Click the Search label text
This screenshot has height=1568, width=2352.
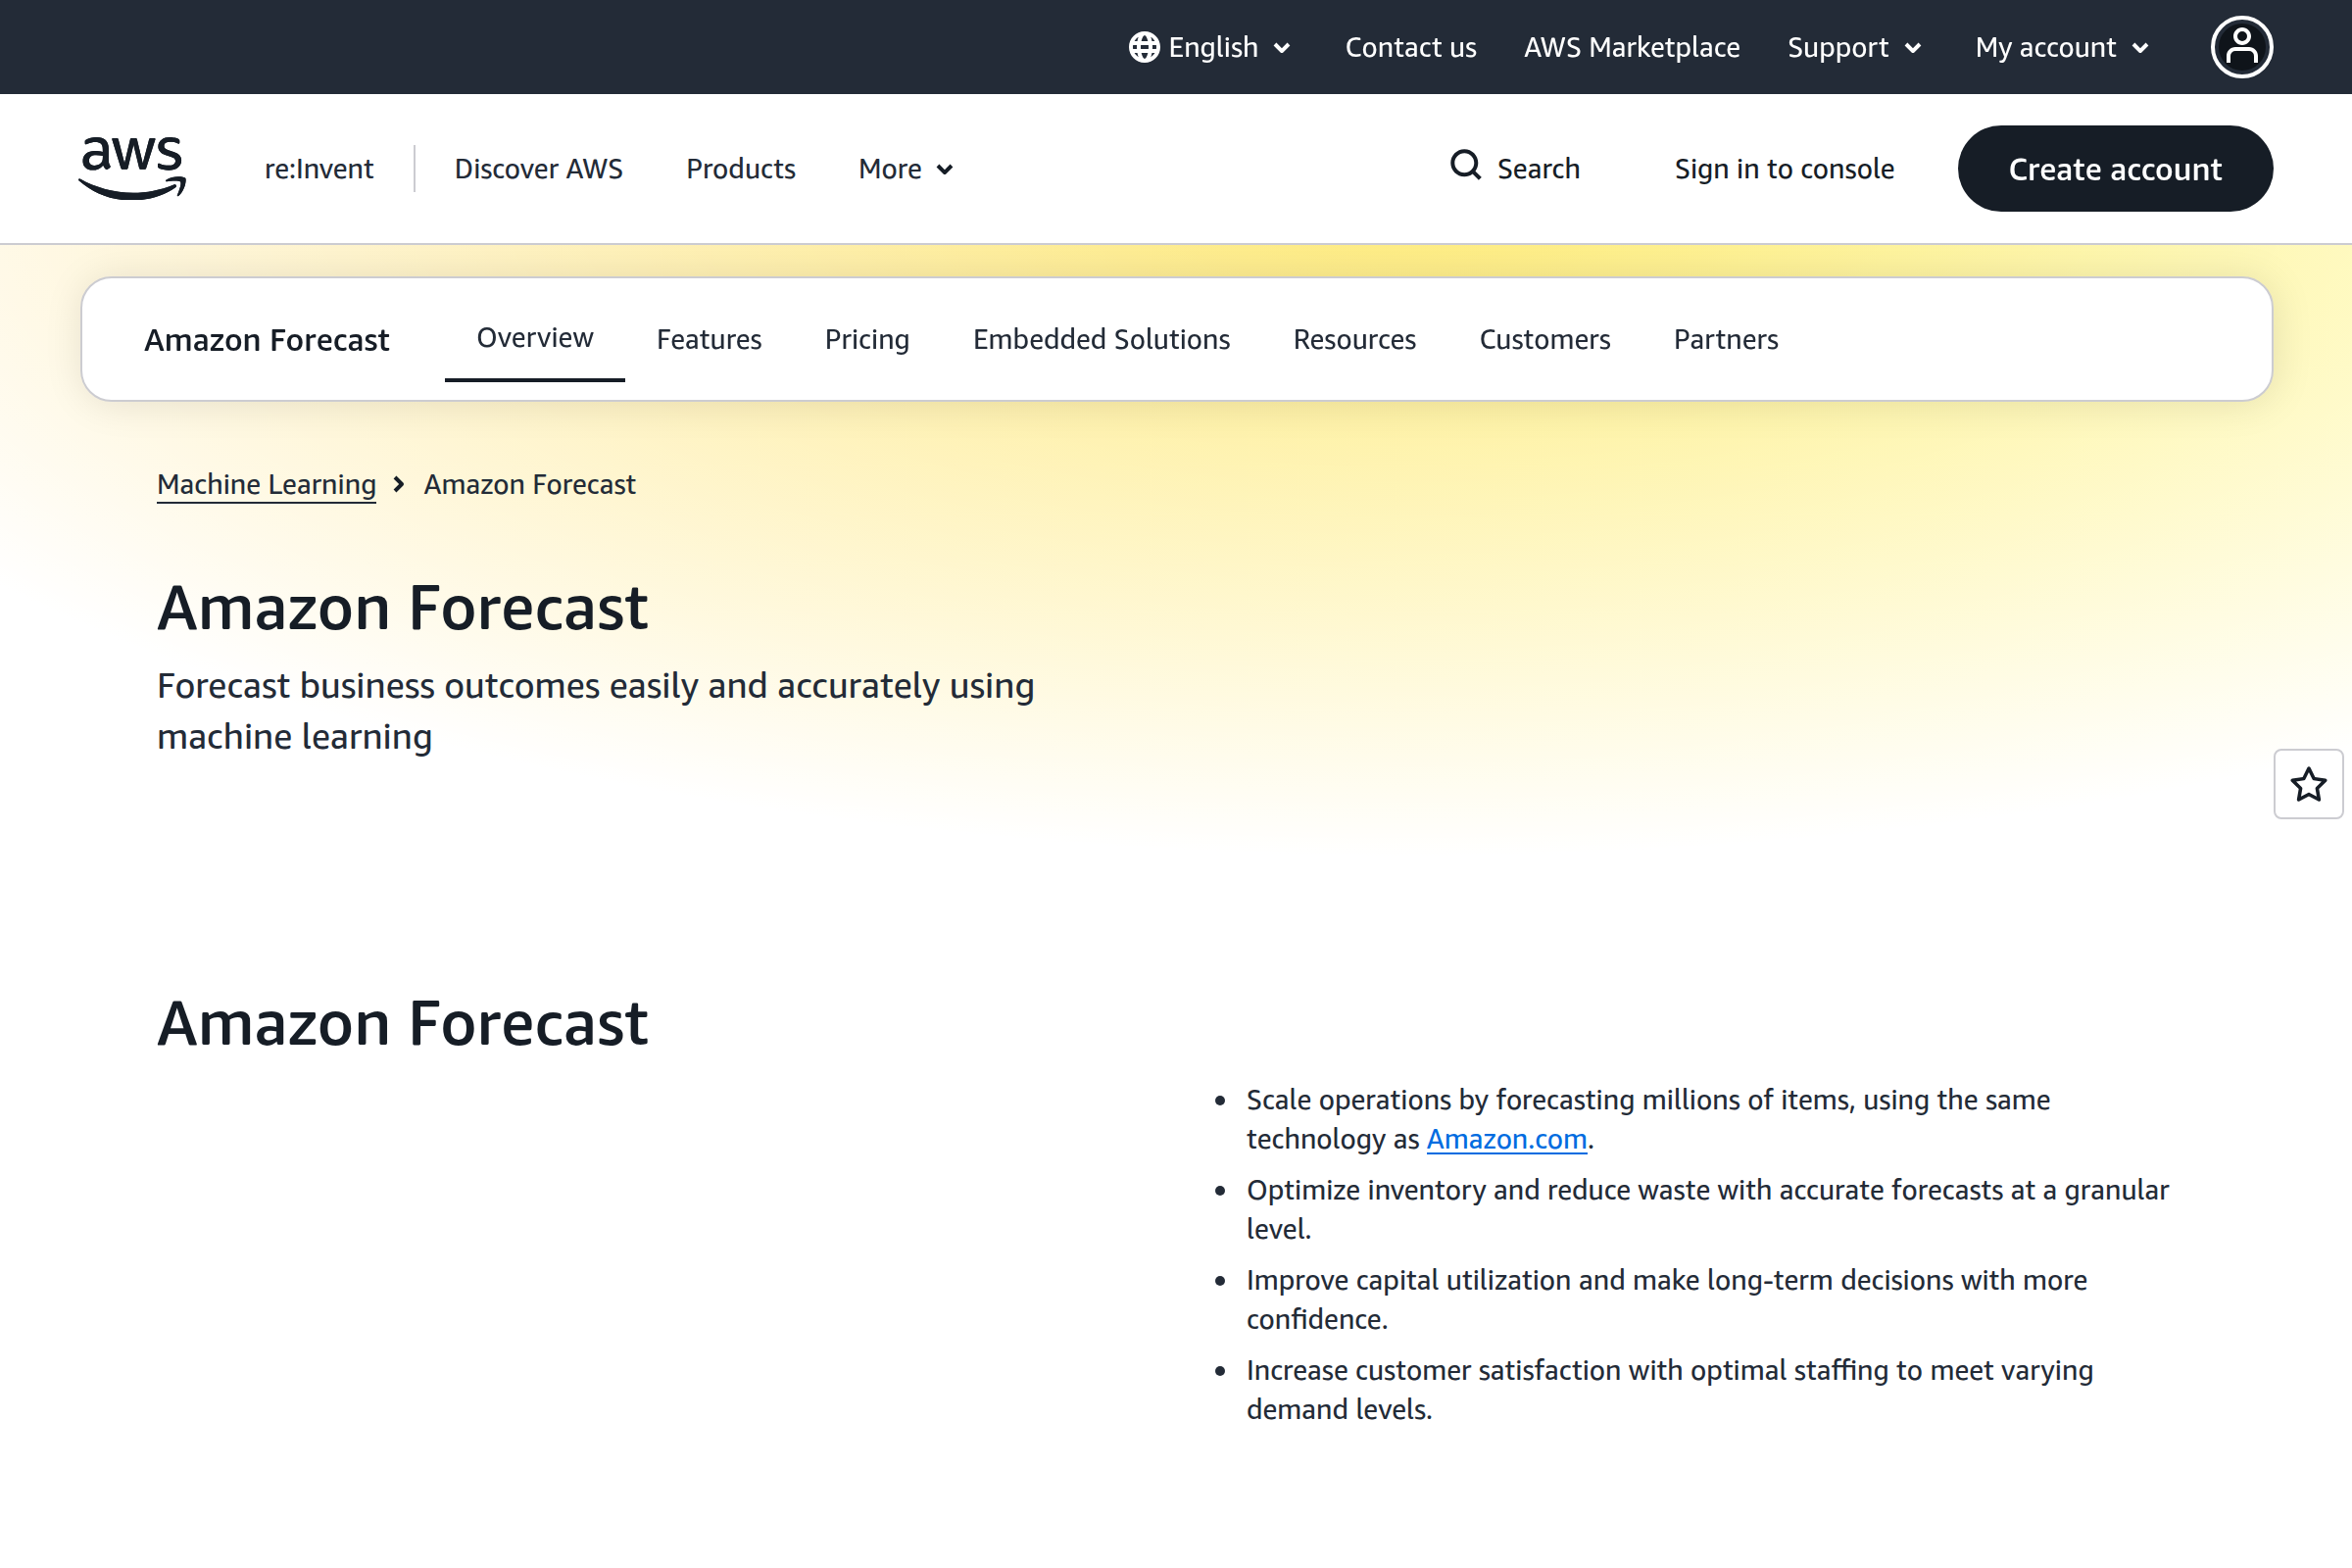(1538, 169)
